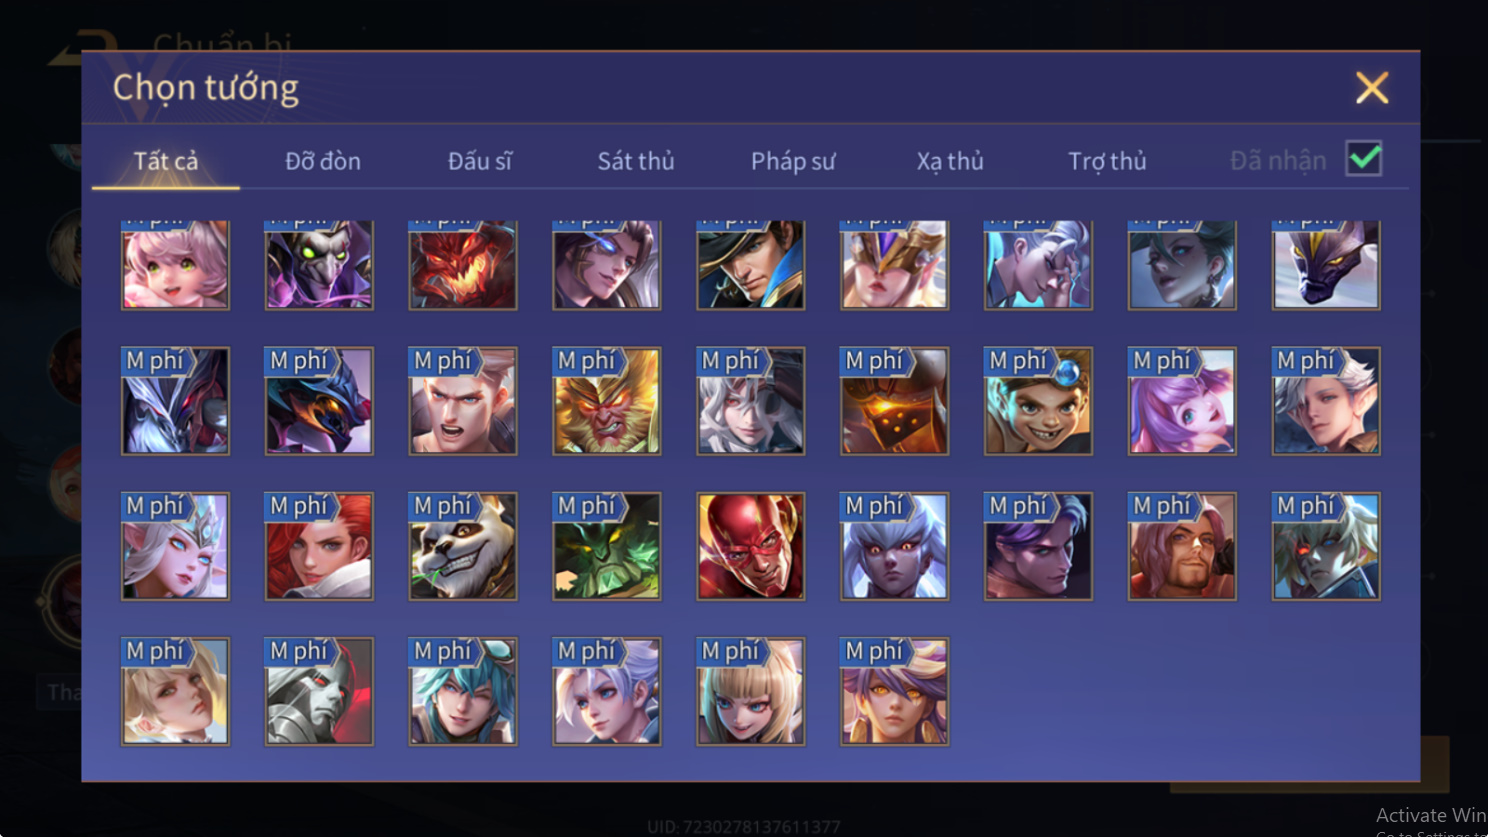1488x837 pixels.
Task: Pick the captain with navy hat hero
Action: pos(750,265)
